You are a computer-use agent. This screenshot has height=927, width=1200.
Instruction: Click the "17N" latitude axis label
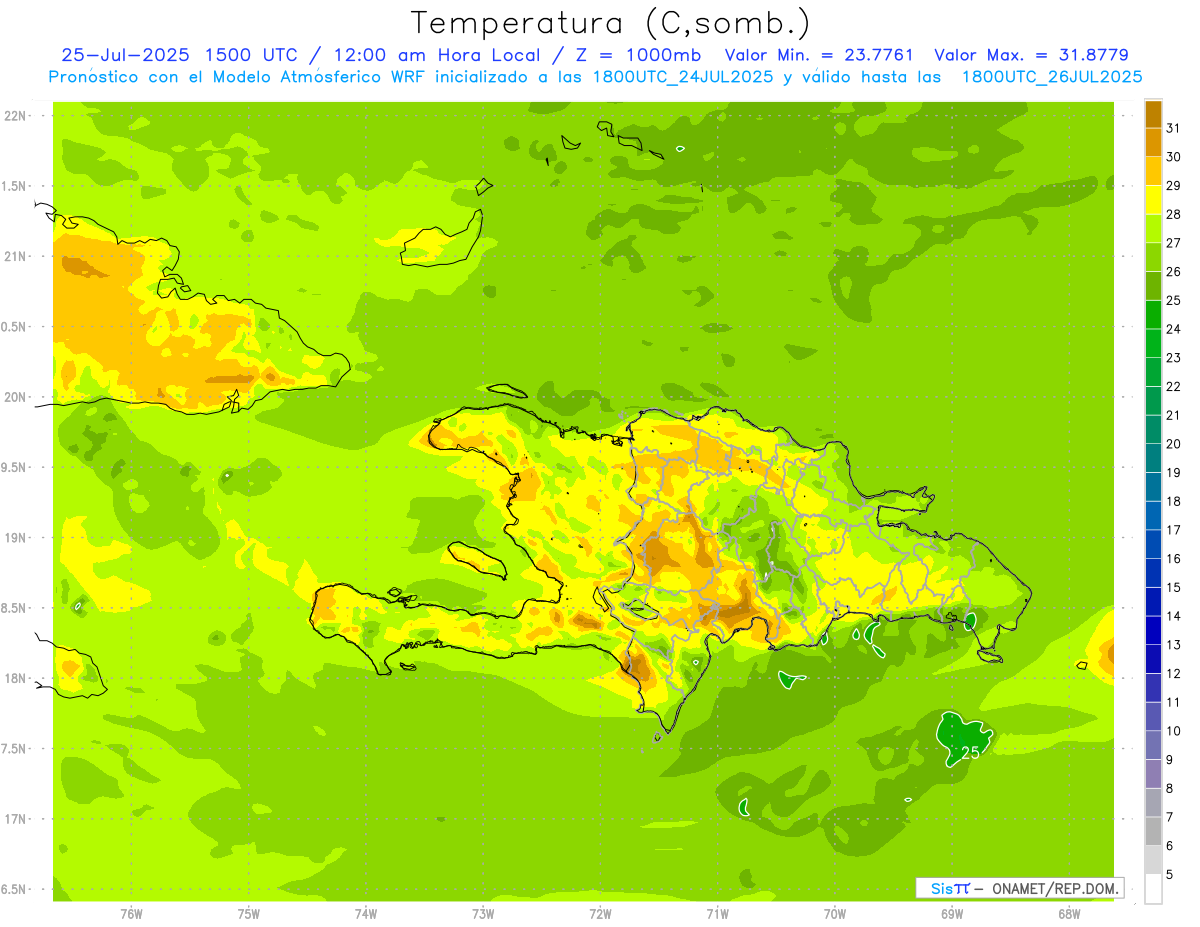(15, 819)
